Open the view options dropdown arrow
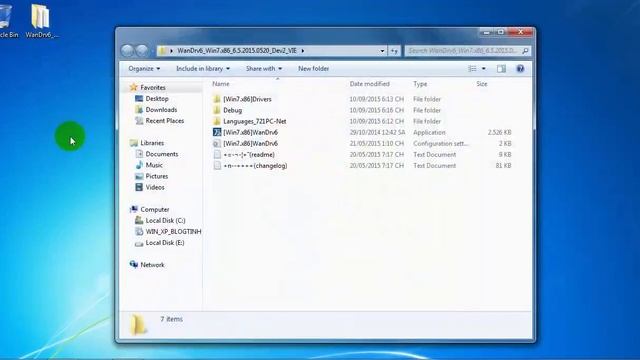 click(x=484, y=69)
